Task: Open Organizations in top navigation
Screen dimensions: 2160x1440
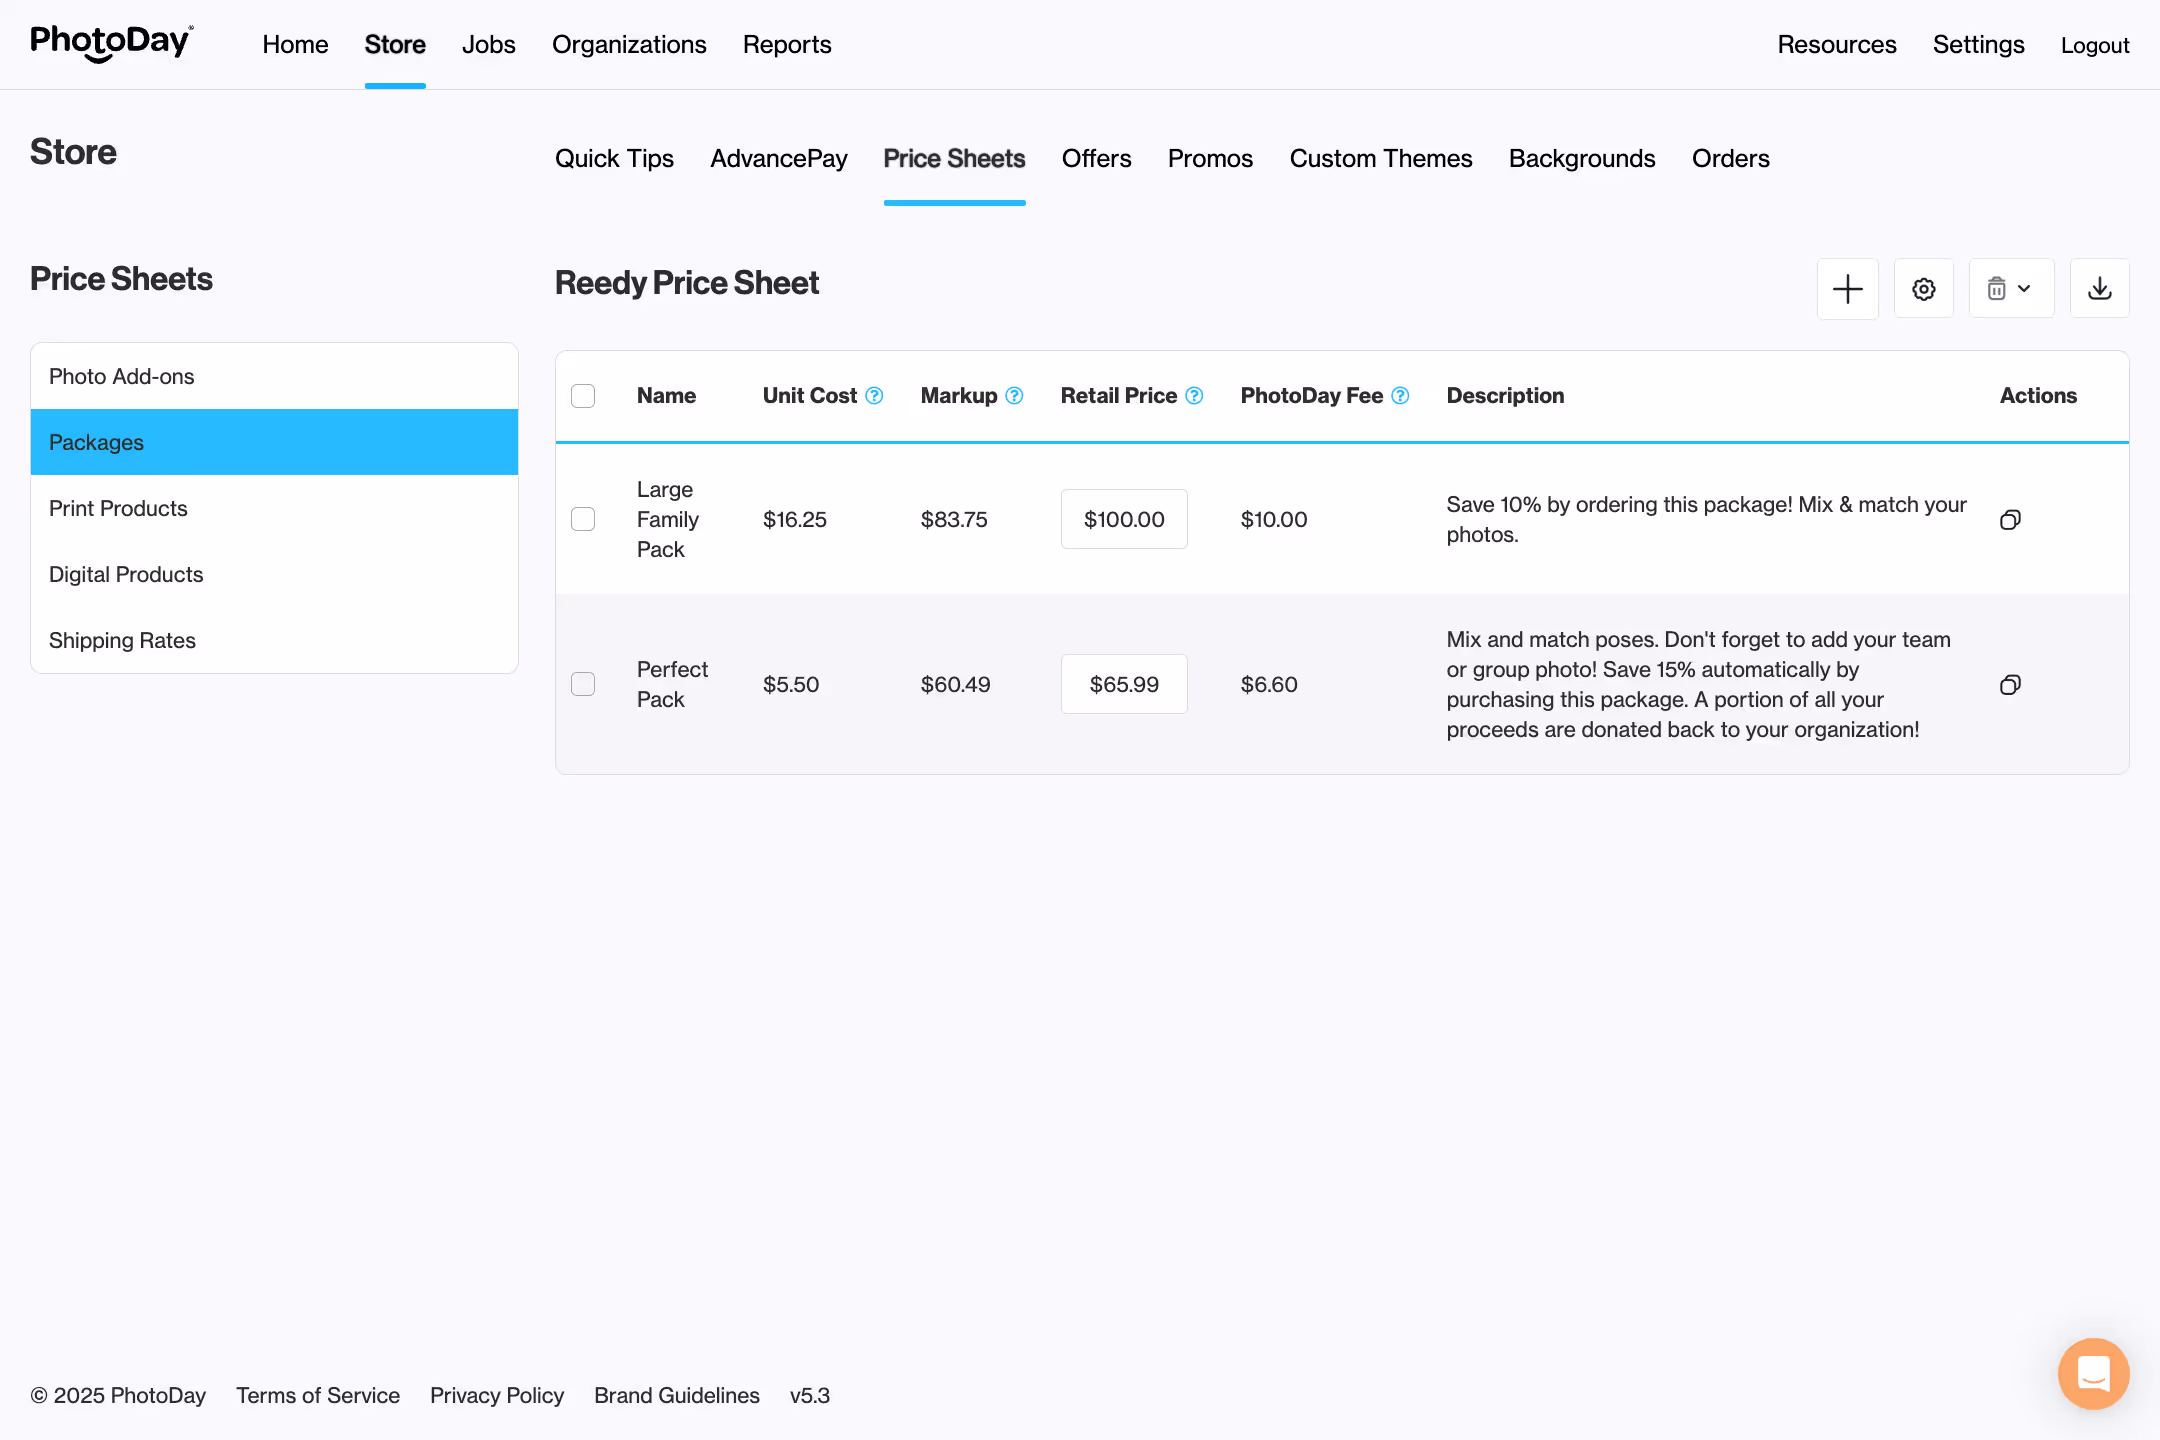Action: click(629, 44)
